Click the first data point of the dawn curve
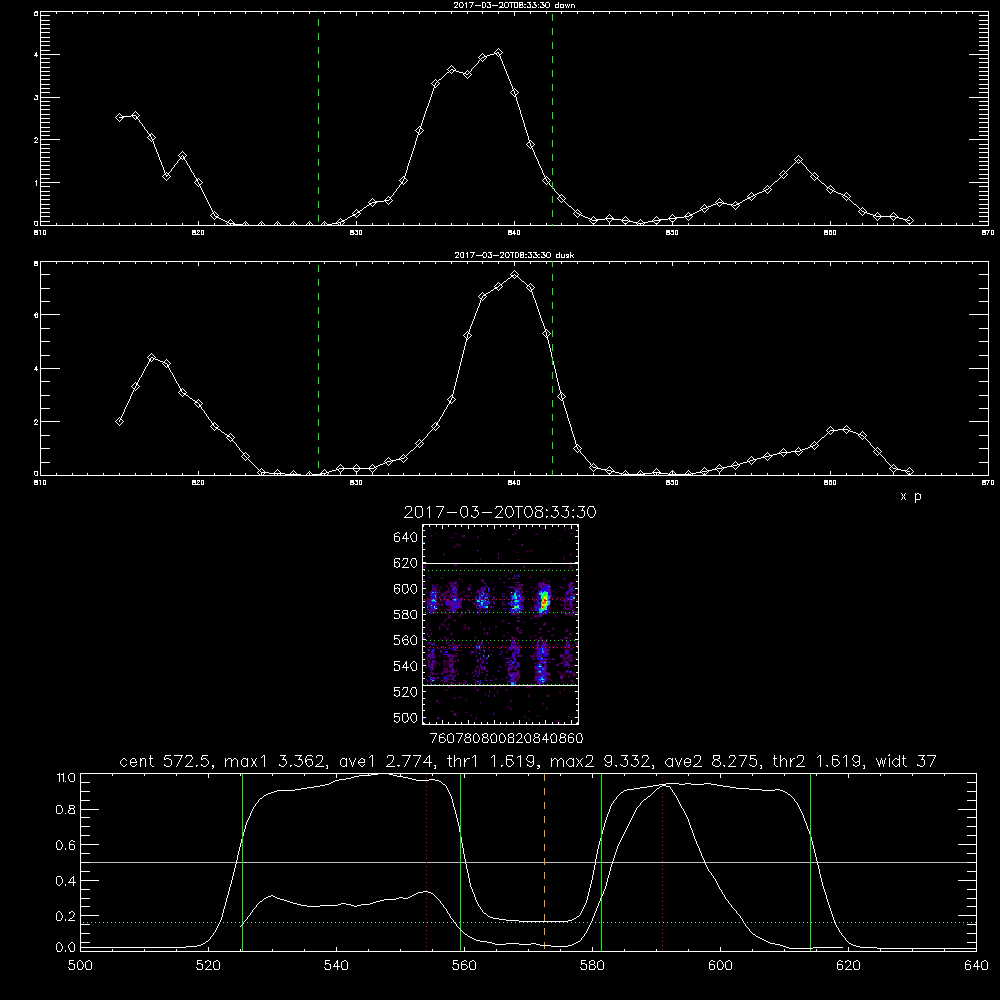Screen dimensions: 1000x1000 point(119,117)
